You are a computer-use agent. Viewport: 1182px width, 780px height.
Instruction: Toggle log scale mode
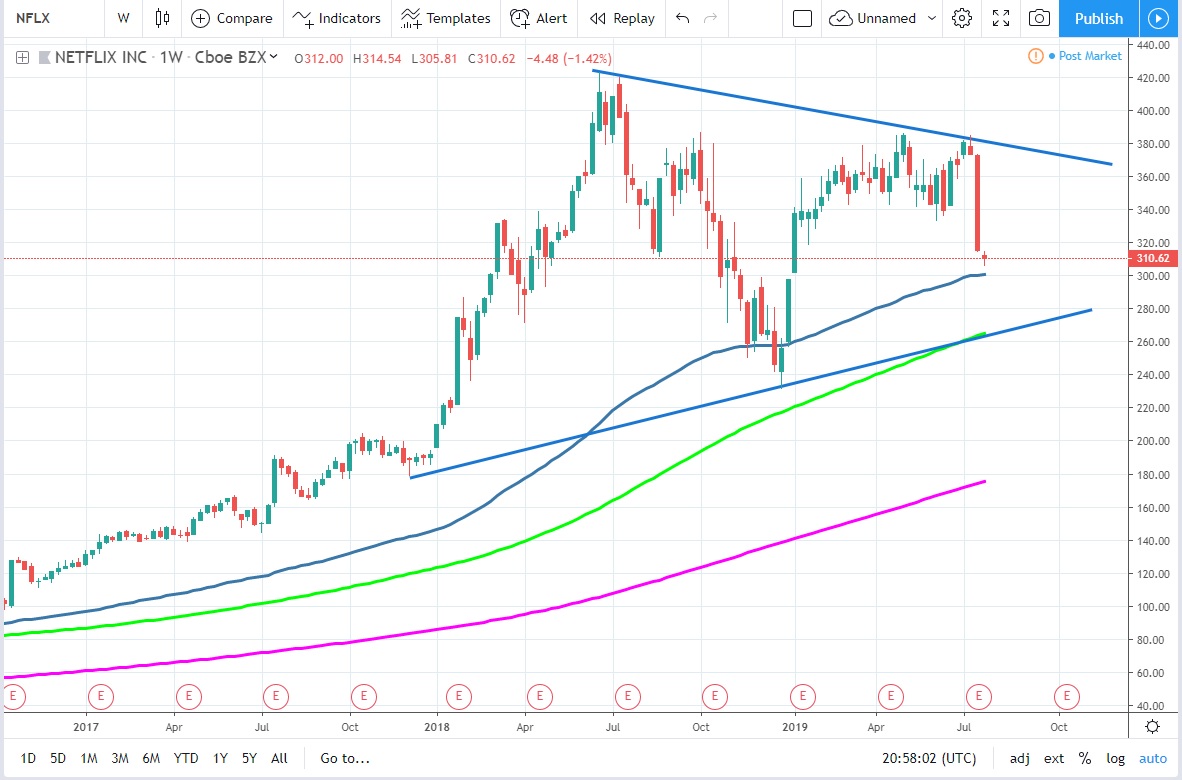1115,758
